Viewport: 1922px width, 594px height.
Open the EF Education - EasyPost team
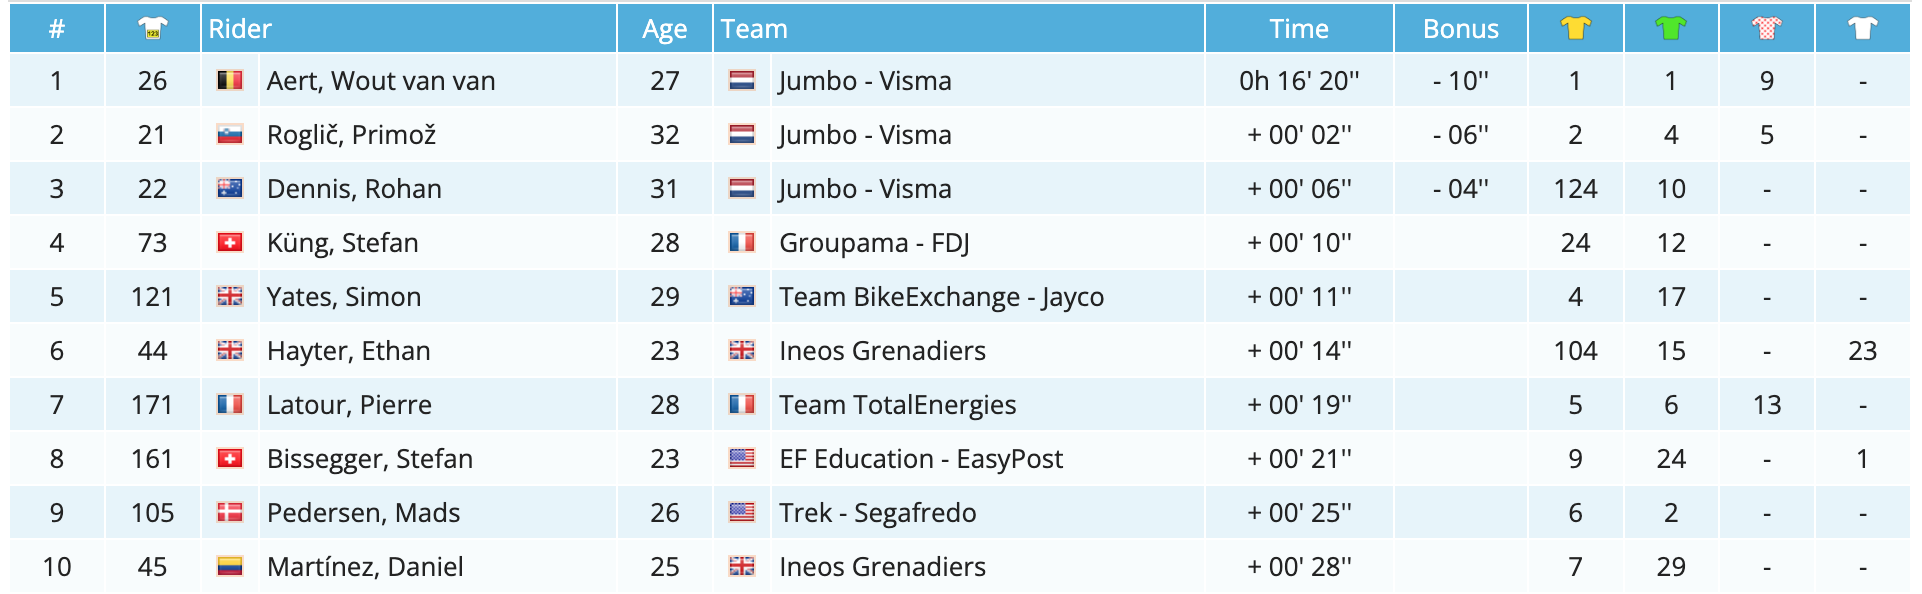(920, 459)
